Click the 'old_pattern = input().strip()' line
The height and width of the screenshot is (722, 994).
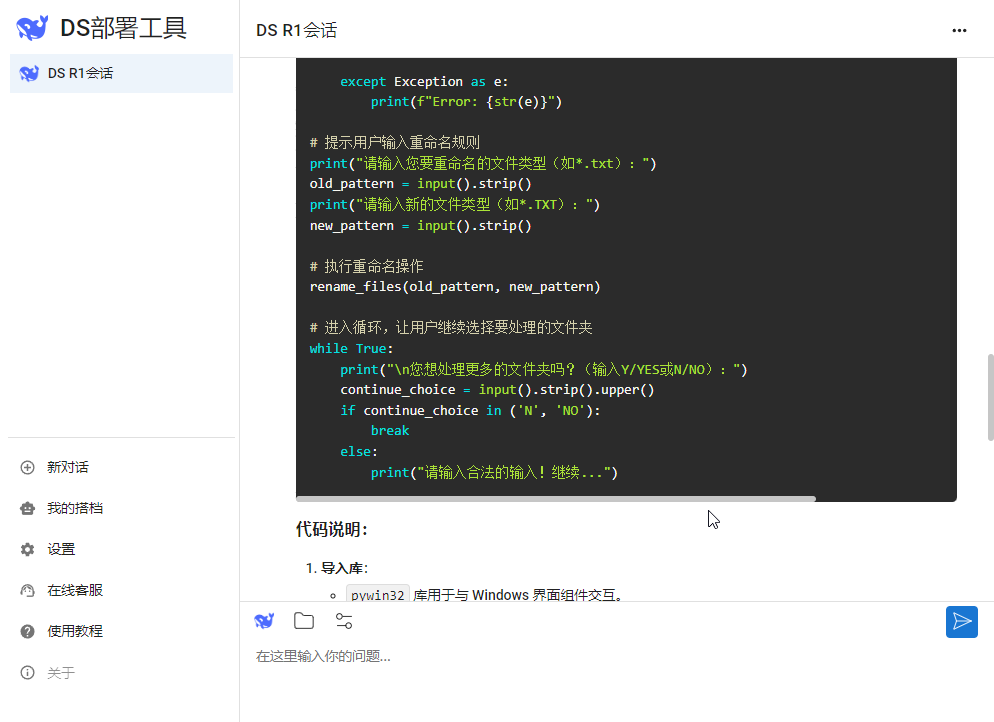[x=420, y=184]
